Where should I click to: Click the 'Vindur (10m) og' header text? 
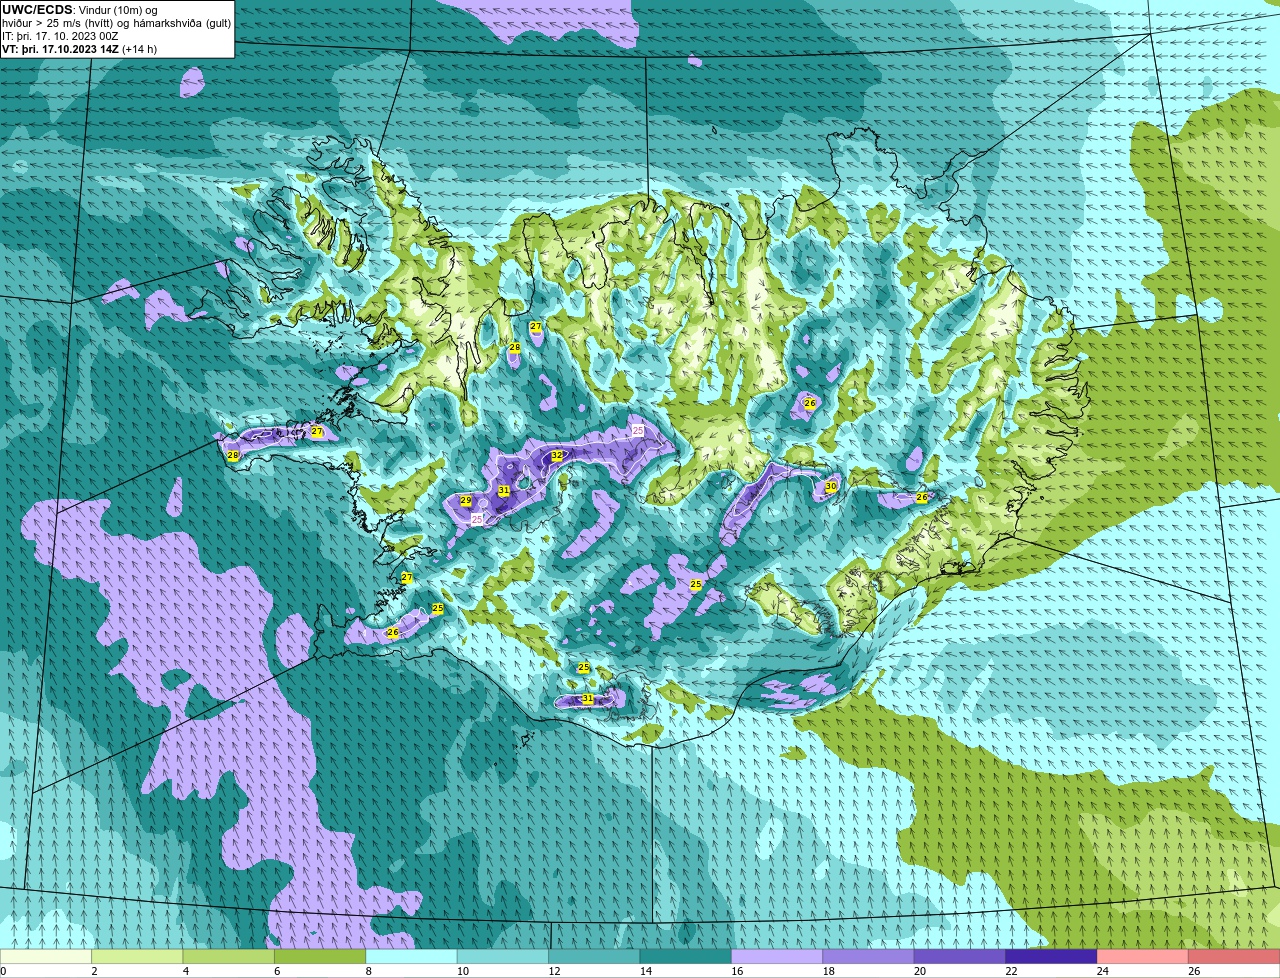(x=118, y=10)
